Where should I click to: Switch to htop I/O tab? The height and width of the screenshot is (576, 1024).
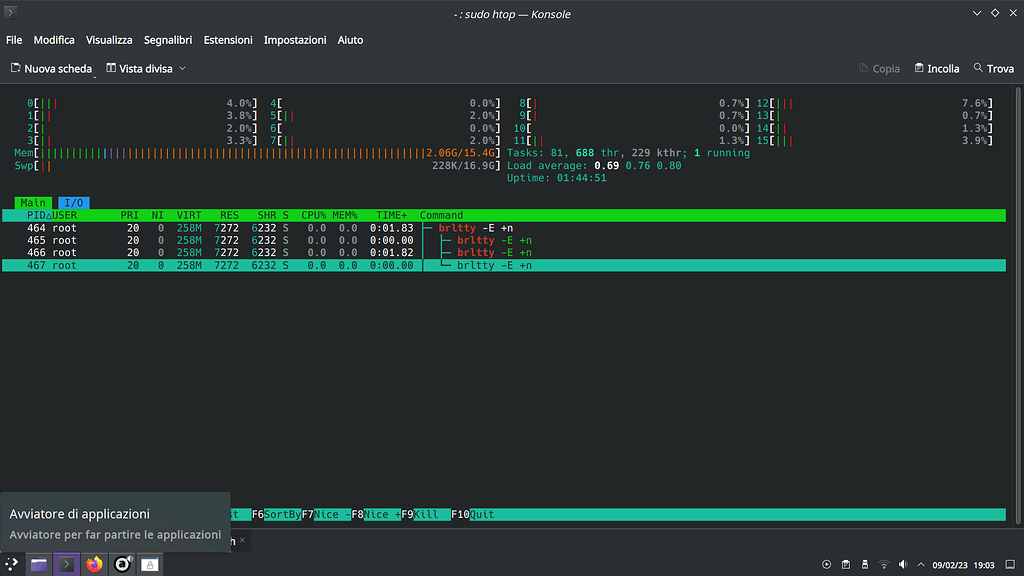tap(74, 203)
